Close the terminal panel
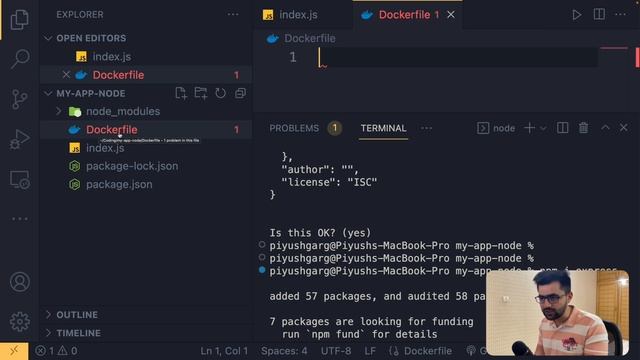 (x=624, y=128)
